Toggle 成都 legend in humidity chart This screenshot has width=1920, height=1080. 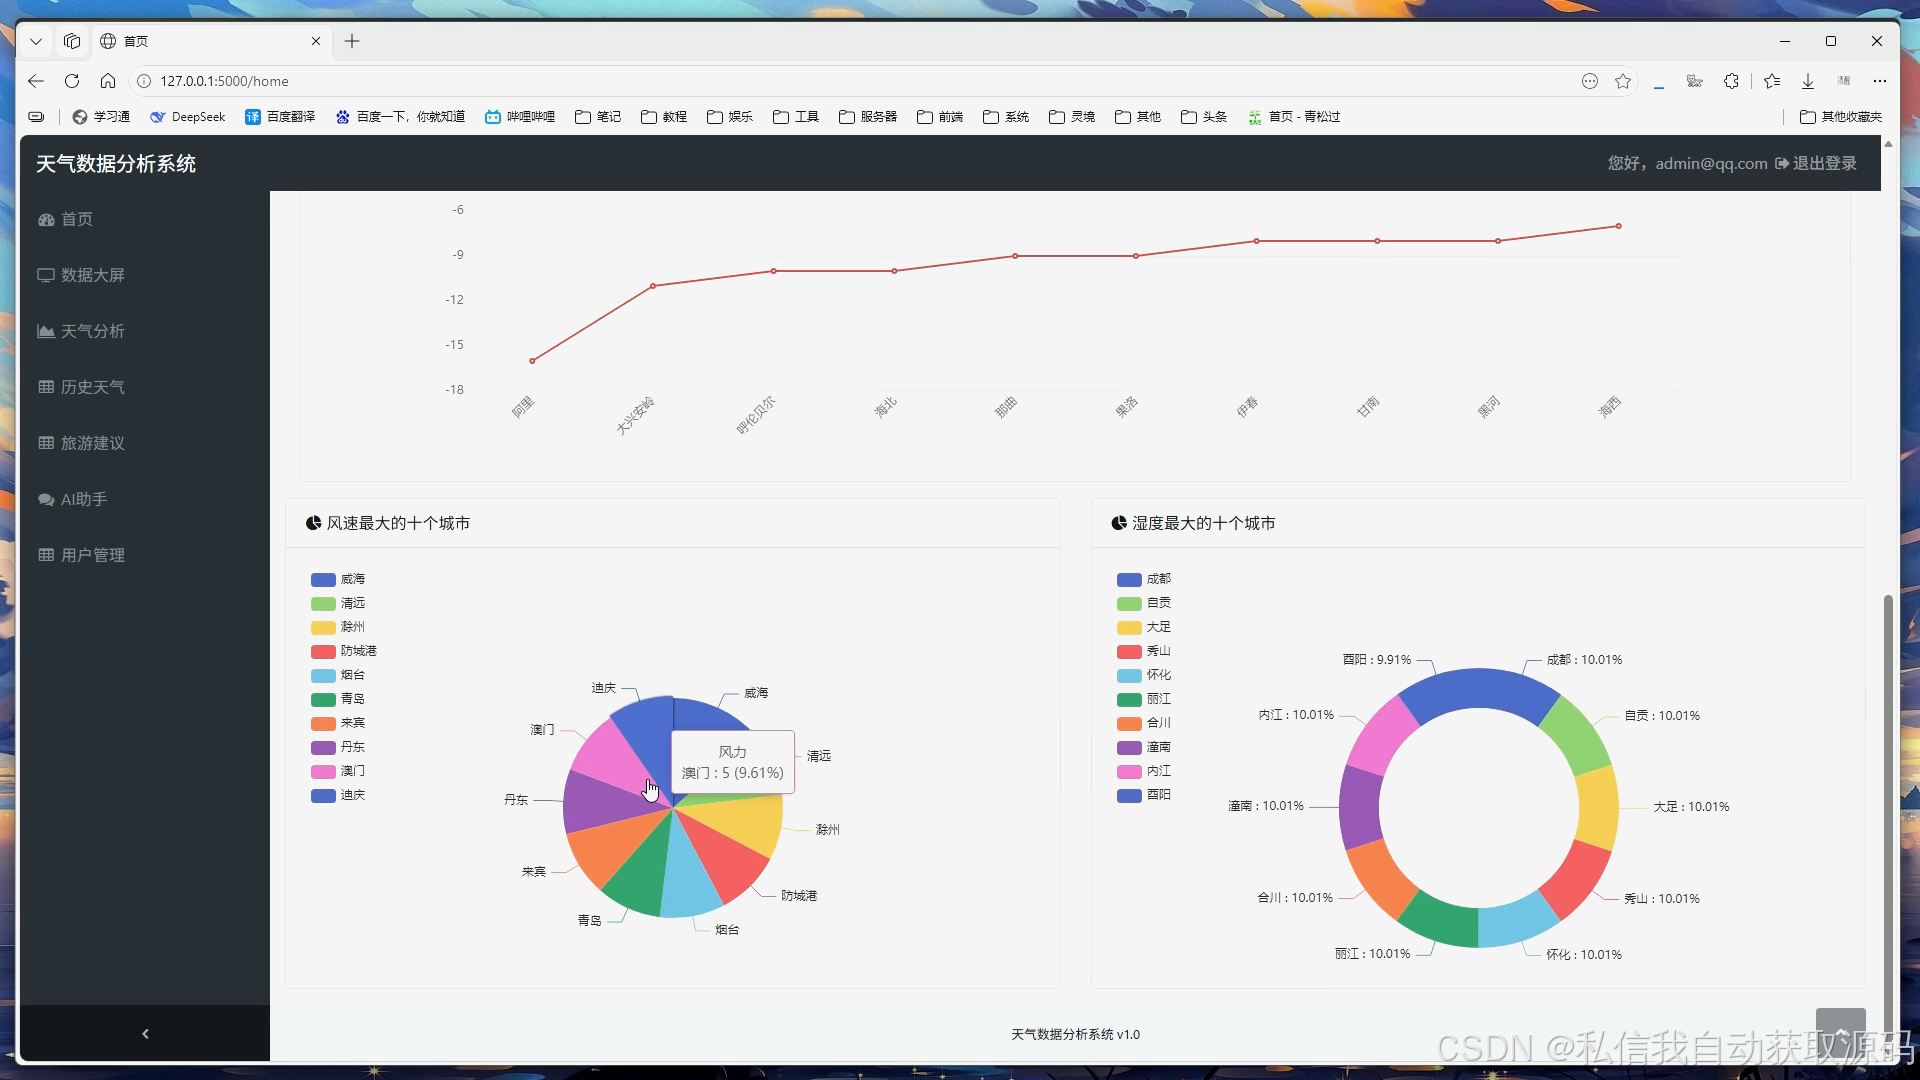pyautogui.click(x=1144, y=579)
